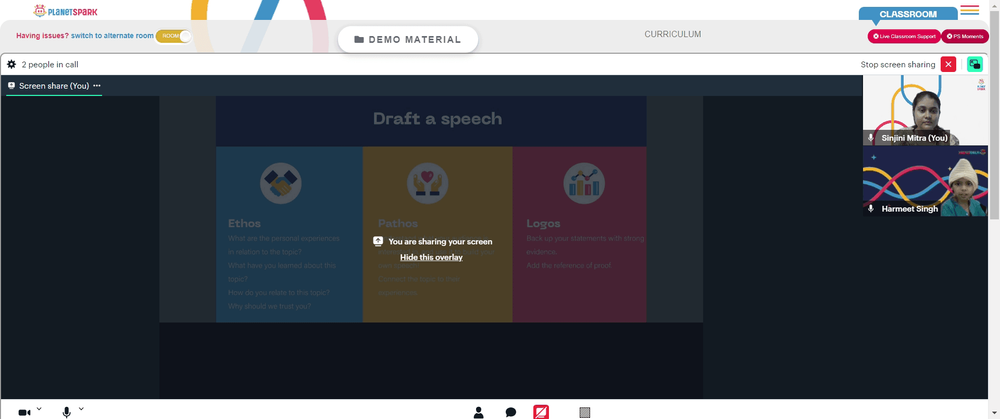
Task: Click the scrollbar up arrow
Action: coord(994,3)
